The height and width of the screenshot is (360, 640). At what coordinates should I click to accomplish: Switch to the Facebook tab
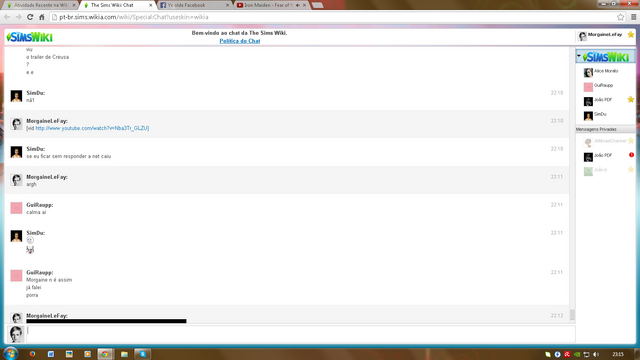coord(194,5)
